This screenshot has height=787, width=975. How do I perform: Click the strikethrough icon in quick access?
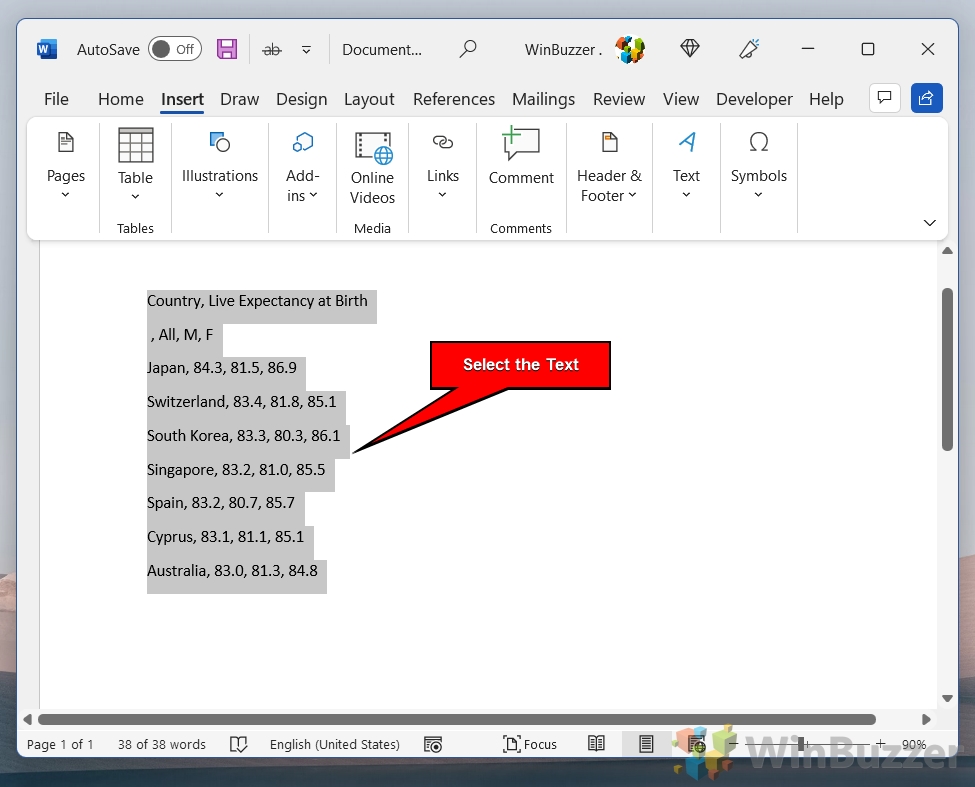pyautogui.click(x=271, y=49)
